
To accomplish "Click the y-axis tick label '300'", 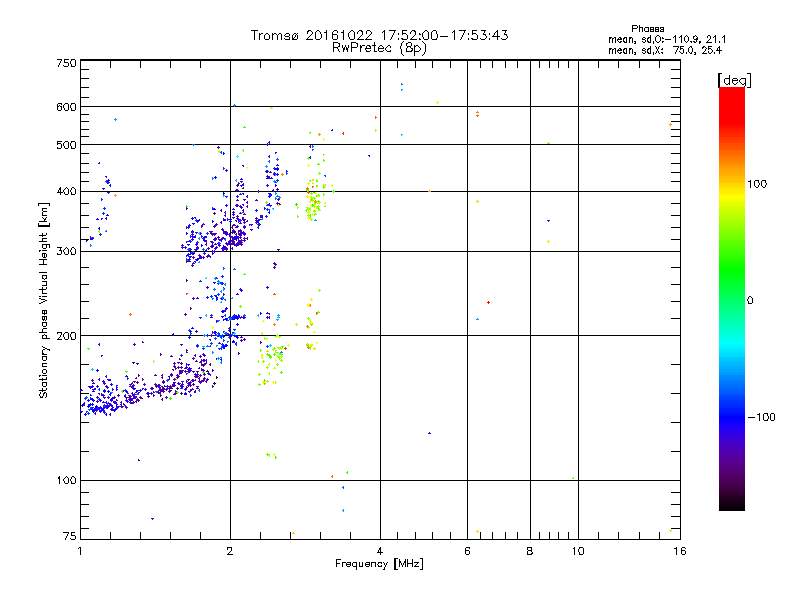I will [x=67, y=252].
